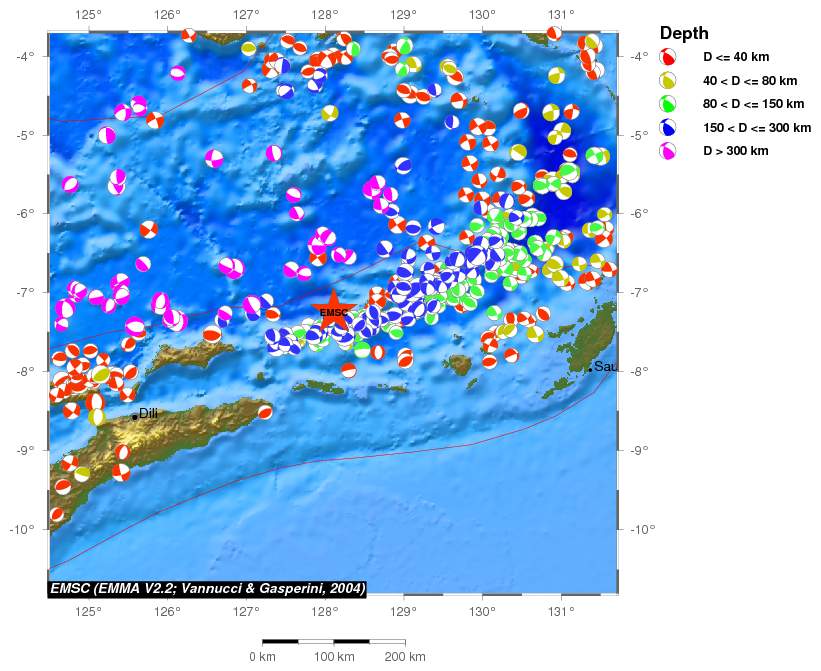Click the 200 km scale bar label

(x=404, y=656)
